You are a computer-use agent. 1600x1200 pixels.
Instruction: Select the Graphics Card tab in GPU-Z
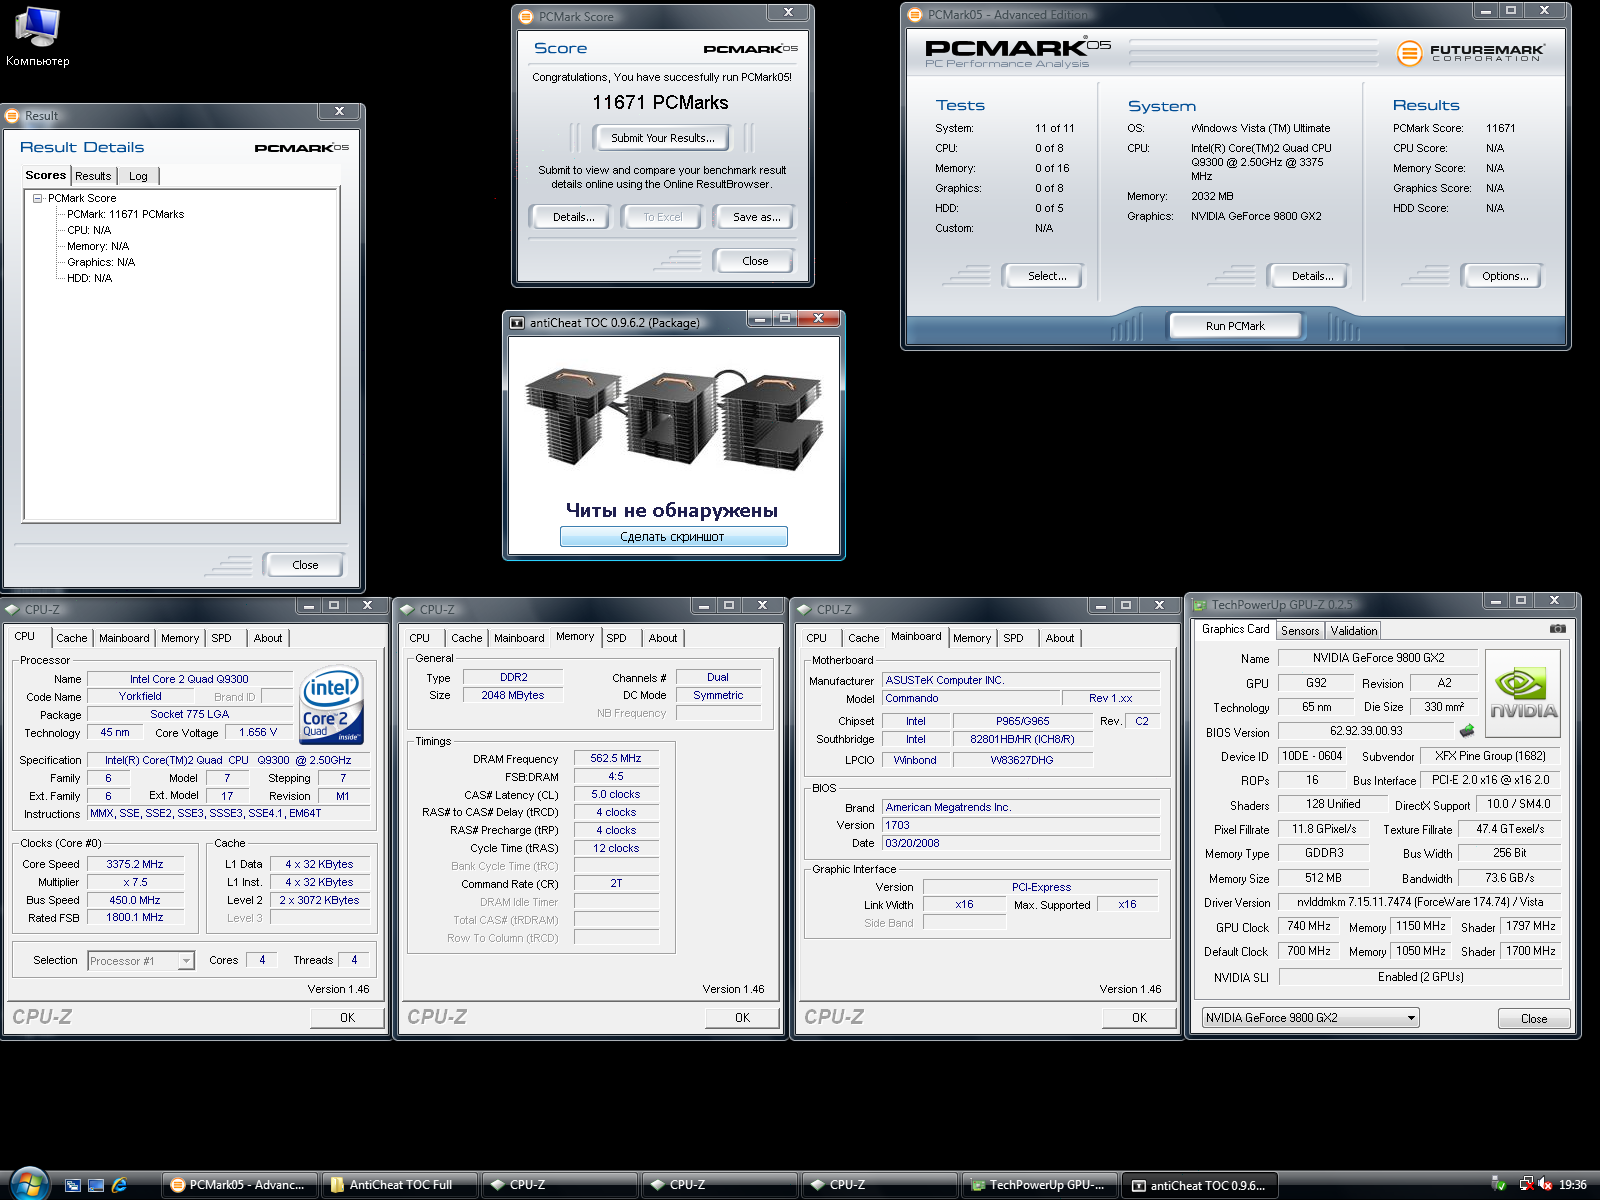(1235, 629)
